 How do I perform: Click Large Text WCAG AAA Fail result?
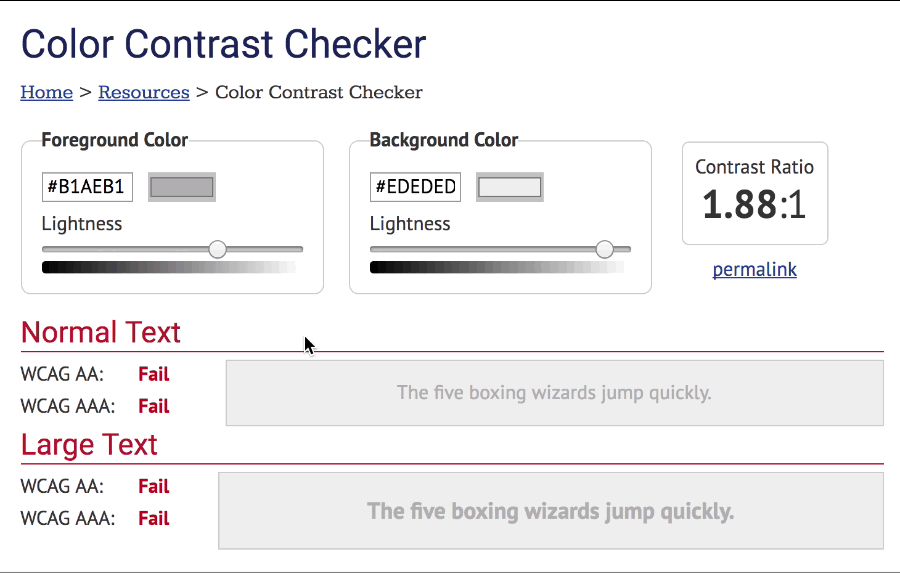153,519
